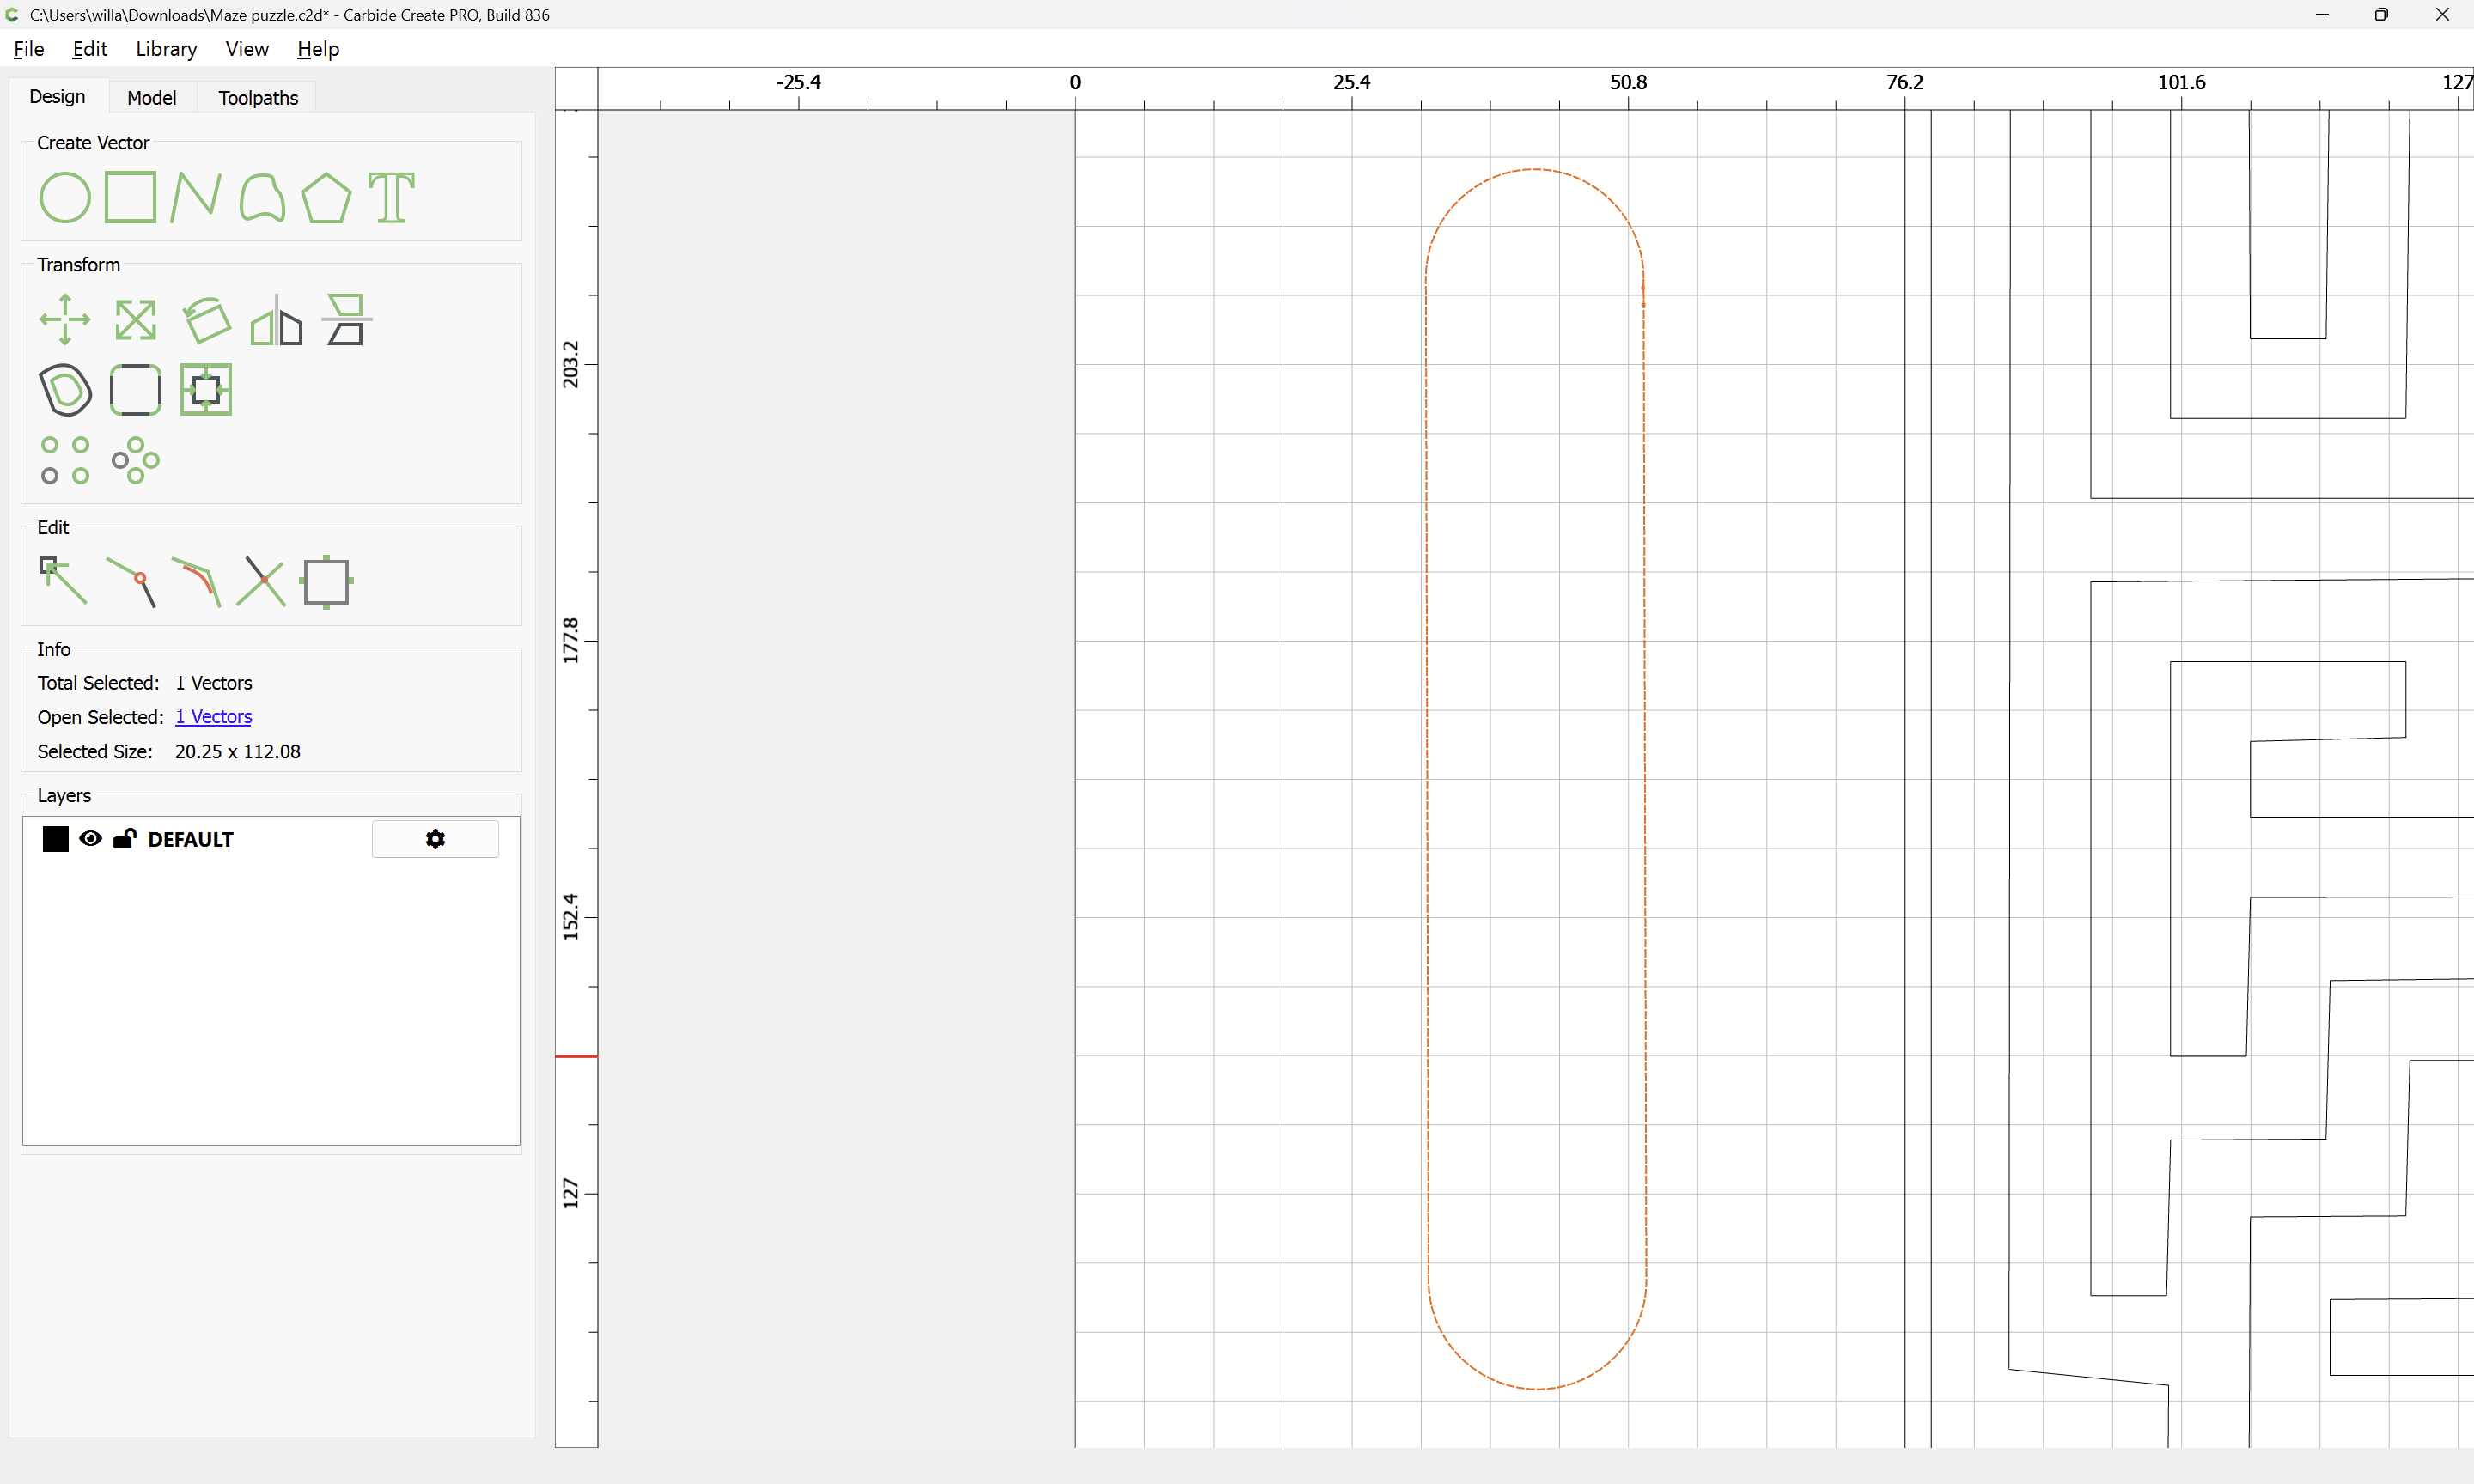Click the Scale/resize transform icon
This screenshot has height=1484, width=2474.
[135, 320]
